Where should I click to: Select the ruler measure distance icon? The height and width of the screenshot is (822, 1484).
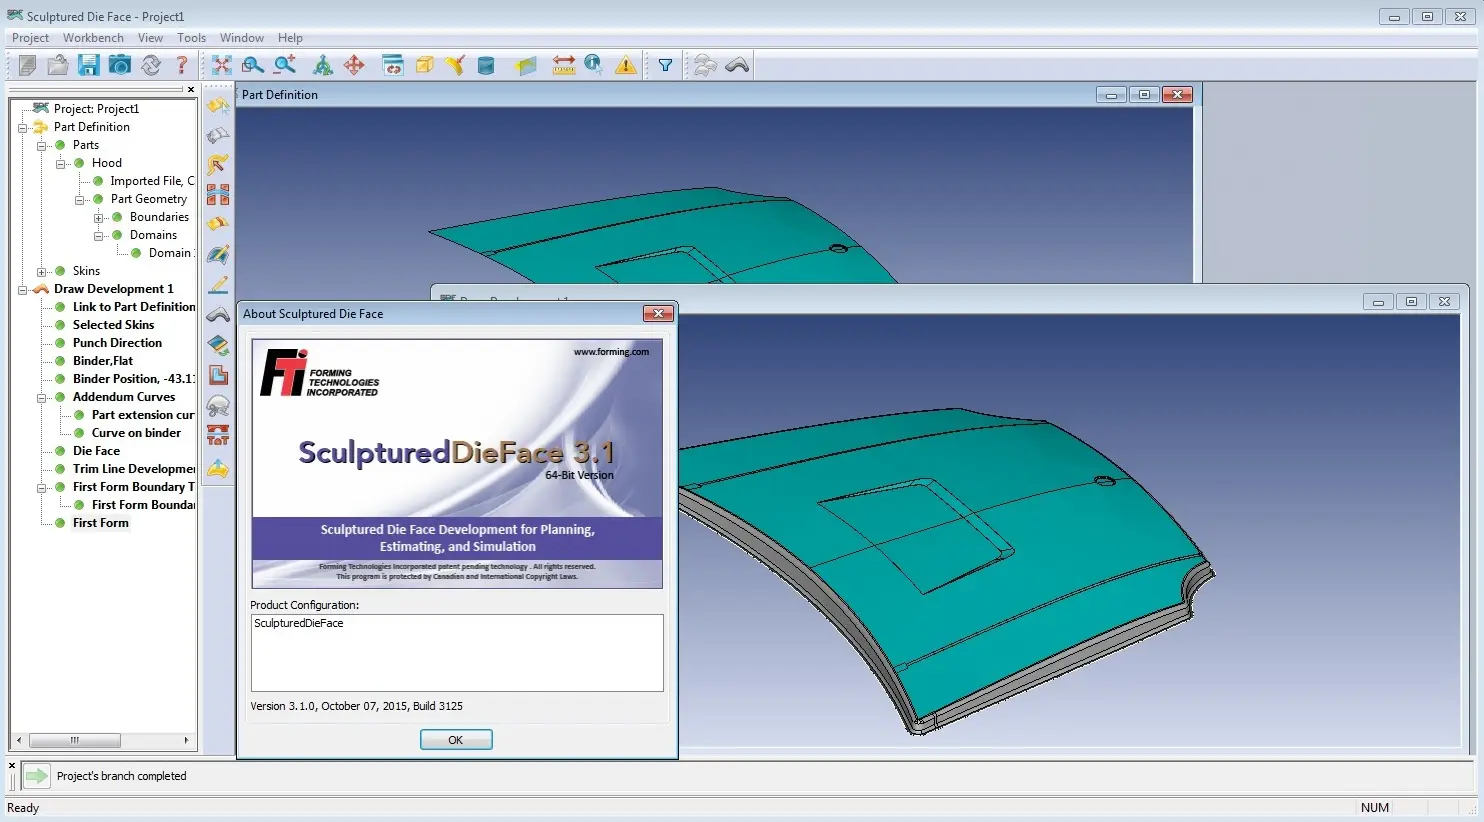point(564,65)
